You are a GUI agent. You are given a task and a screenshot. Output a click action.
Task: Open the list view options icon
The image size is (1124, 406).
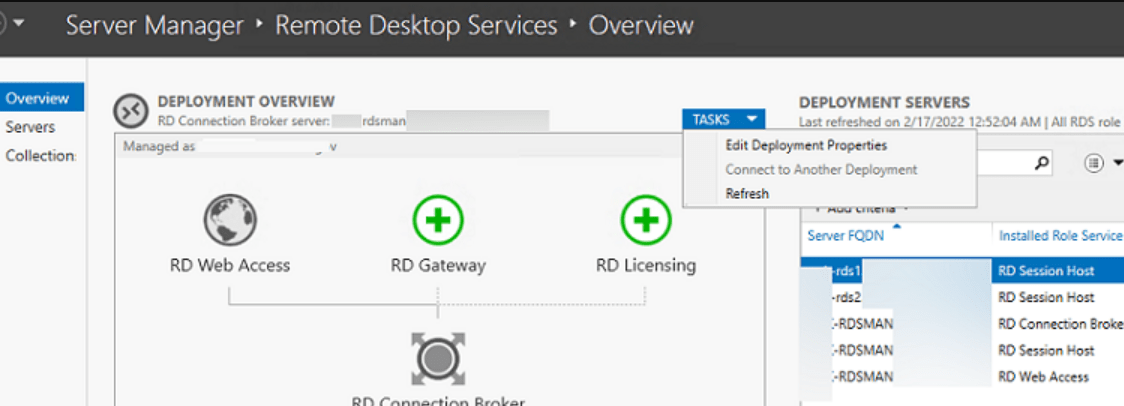click(x=1093, y=164)
